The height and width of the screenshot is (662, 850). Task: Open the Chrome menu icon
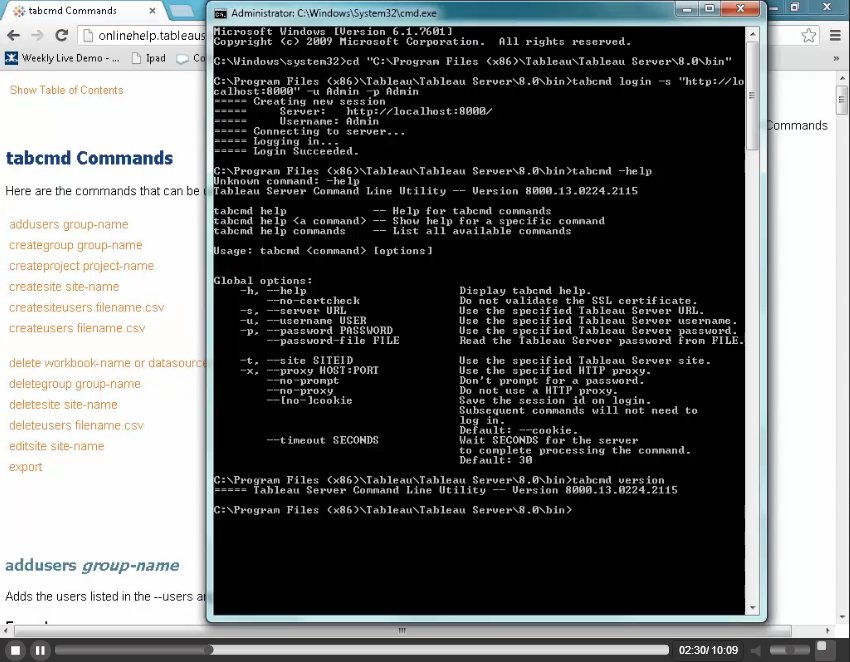[x=835, y=35]
